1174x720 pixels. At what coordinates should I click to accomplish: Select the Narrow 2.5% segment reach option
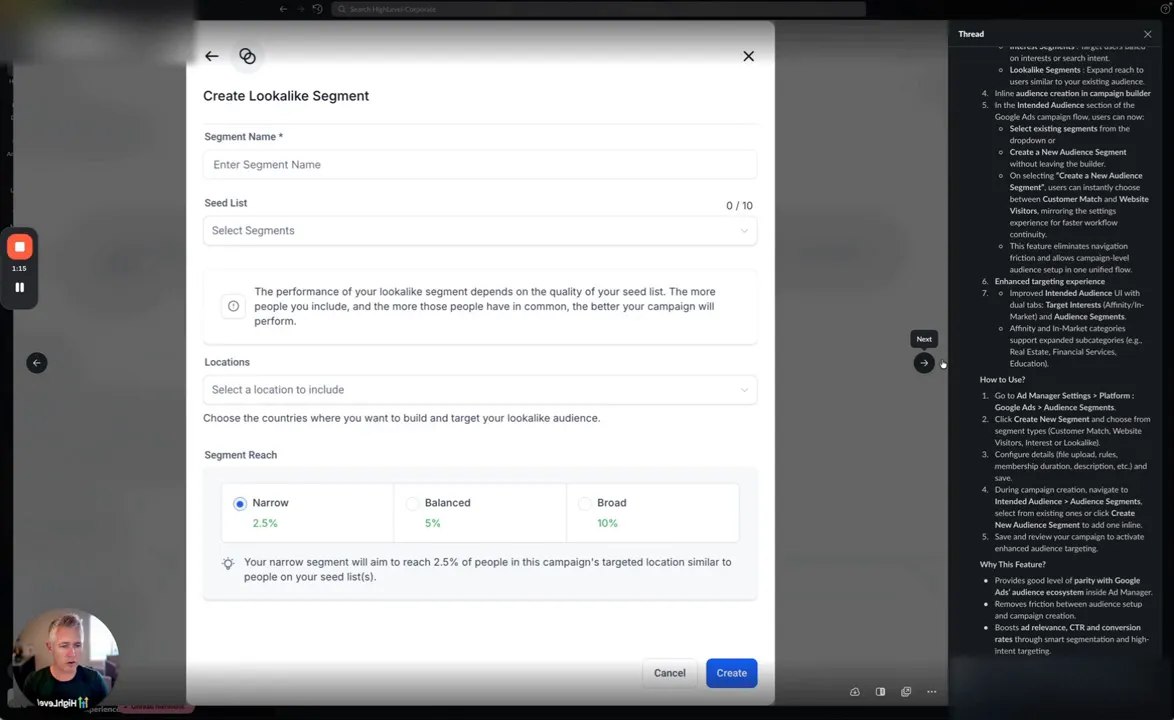click(240, 503)
